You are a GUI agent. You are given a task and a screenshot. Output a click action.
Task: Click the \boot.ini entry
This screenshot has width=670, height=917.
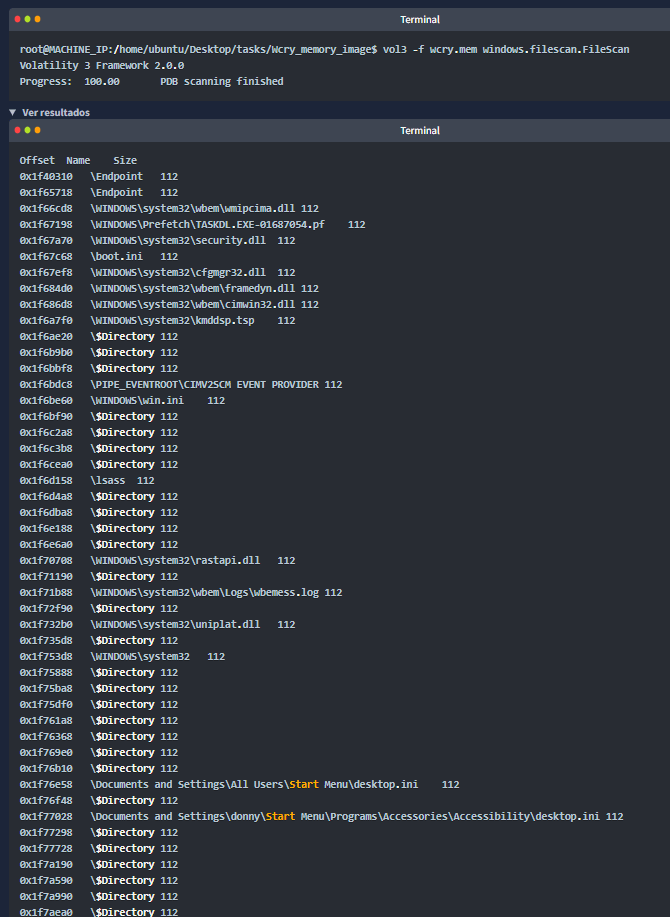(116, 256)
